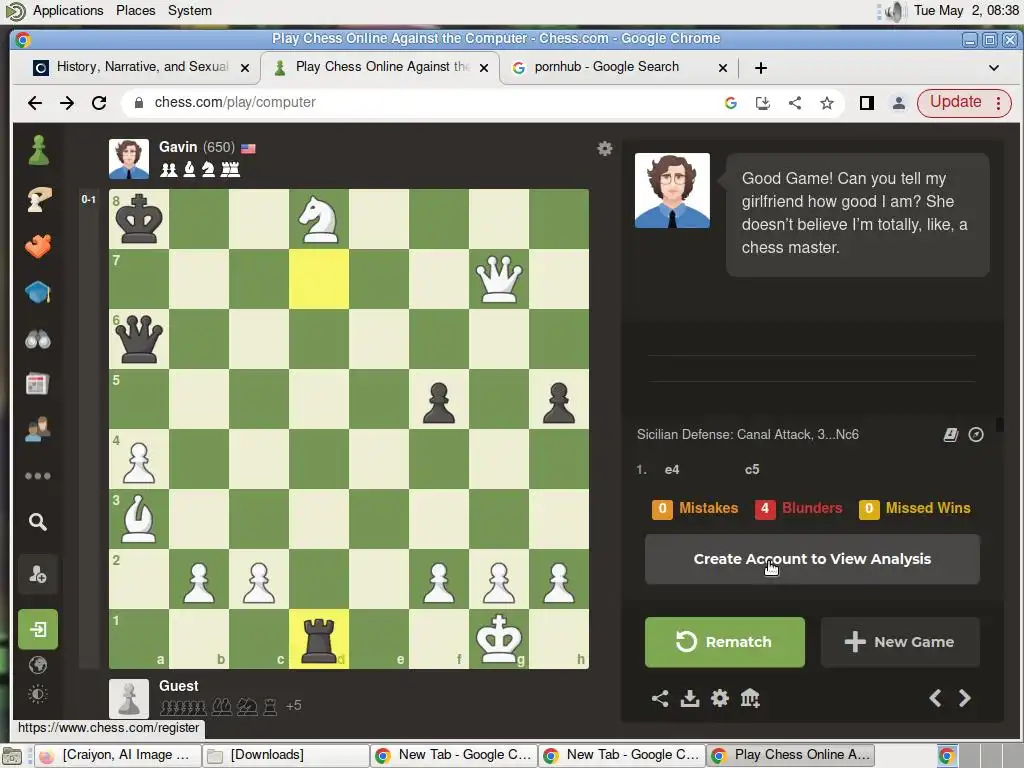
Task: Open a new browser tab
Action: pos(761,67)
